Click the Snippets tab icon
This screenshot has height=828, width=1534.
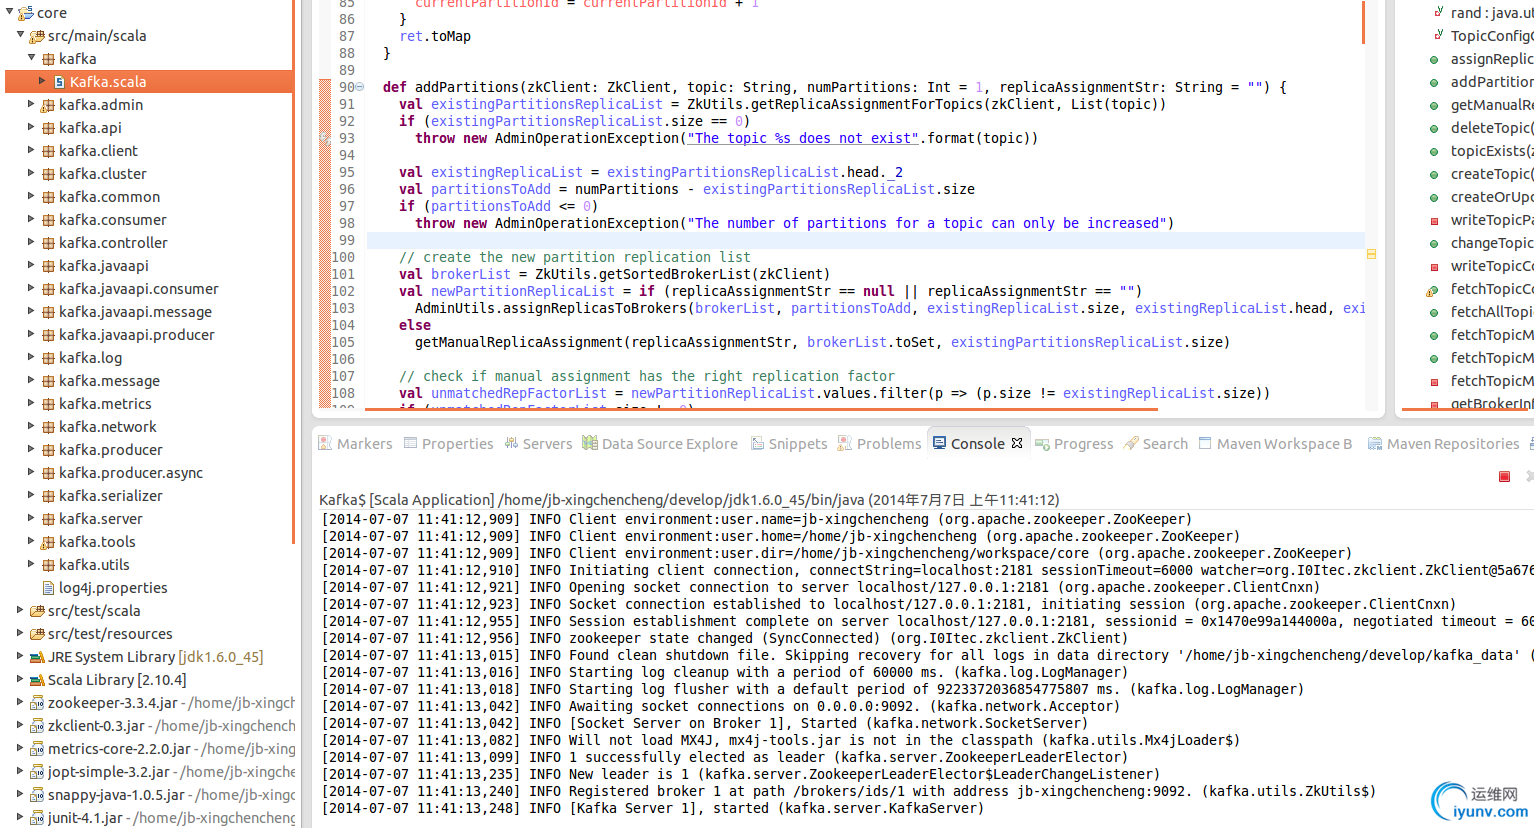pos(757,443)
